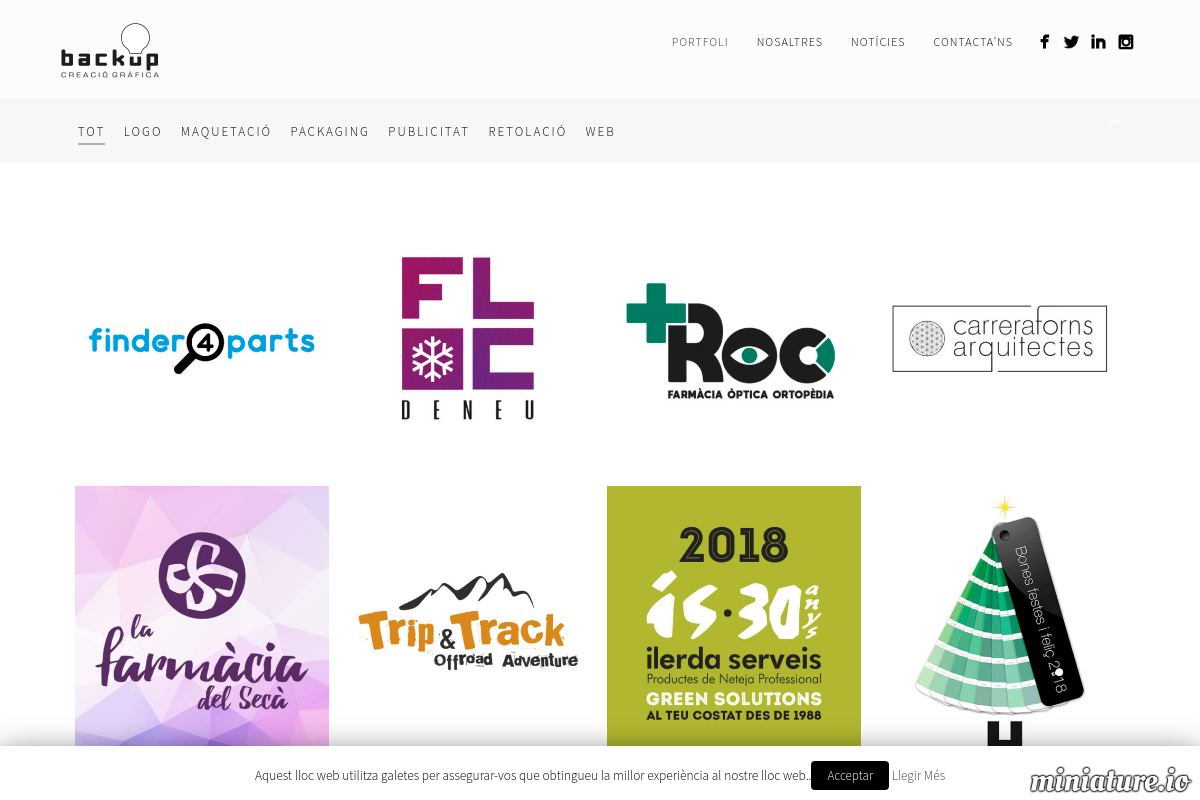This screenshot has width=1200, height=800.
Task: Filter portfolio by Retolació
Action: 527,132
